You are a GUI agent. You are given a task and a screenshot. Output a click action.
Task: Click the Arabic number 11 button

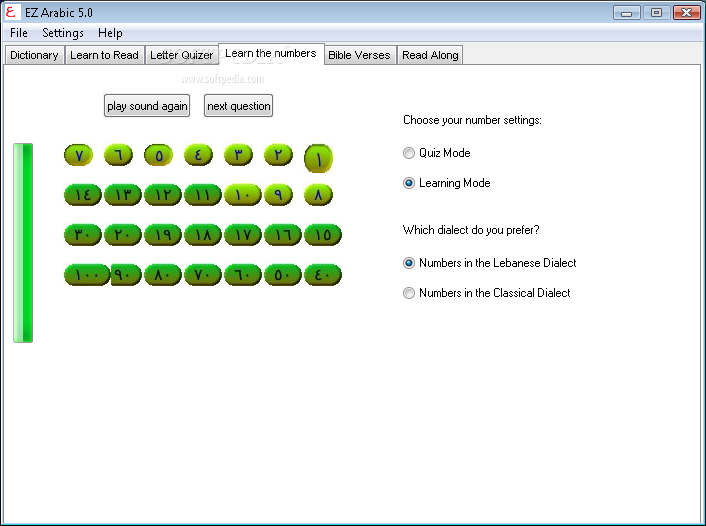pos(203,195)
